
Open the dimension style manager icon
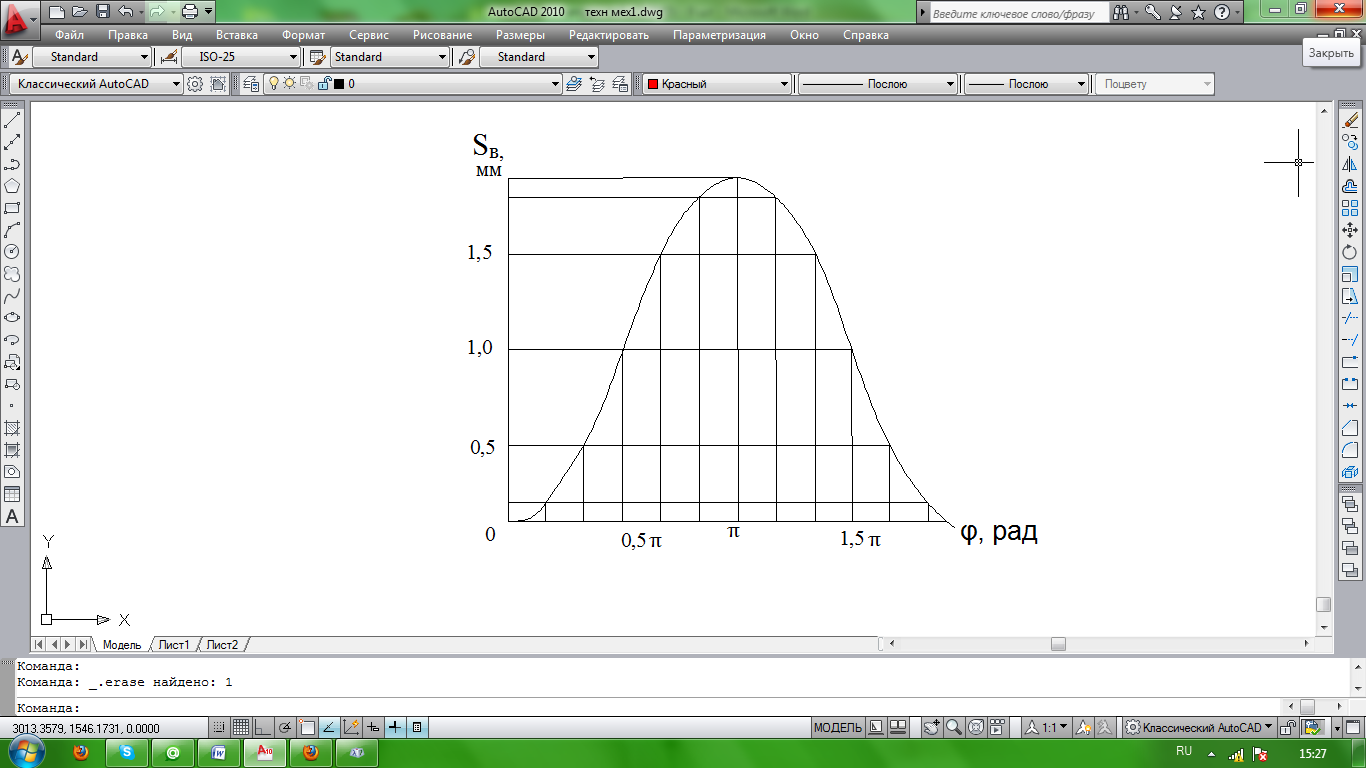click(168, 57)
